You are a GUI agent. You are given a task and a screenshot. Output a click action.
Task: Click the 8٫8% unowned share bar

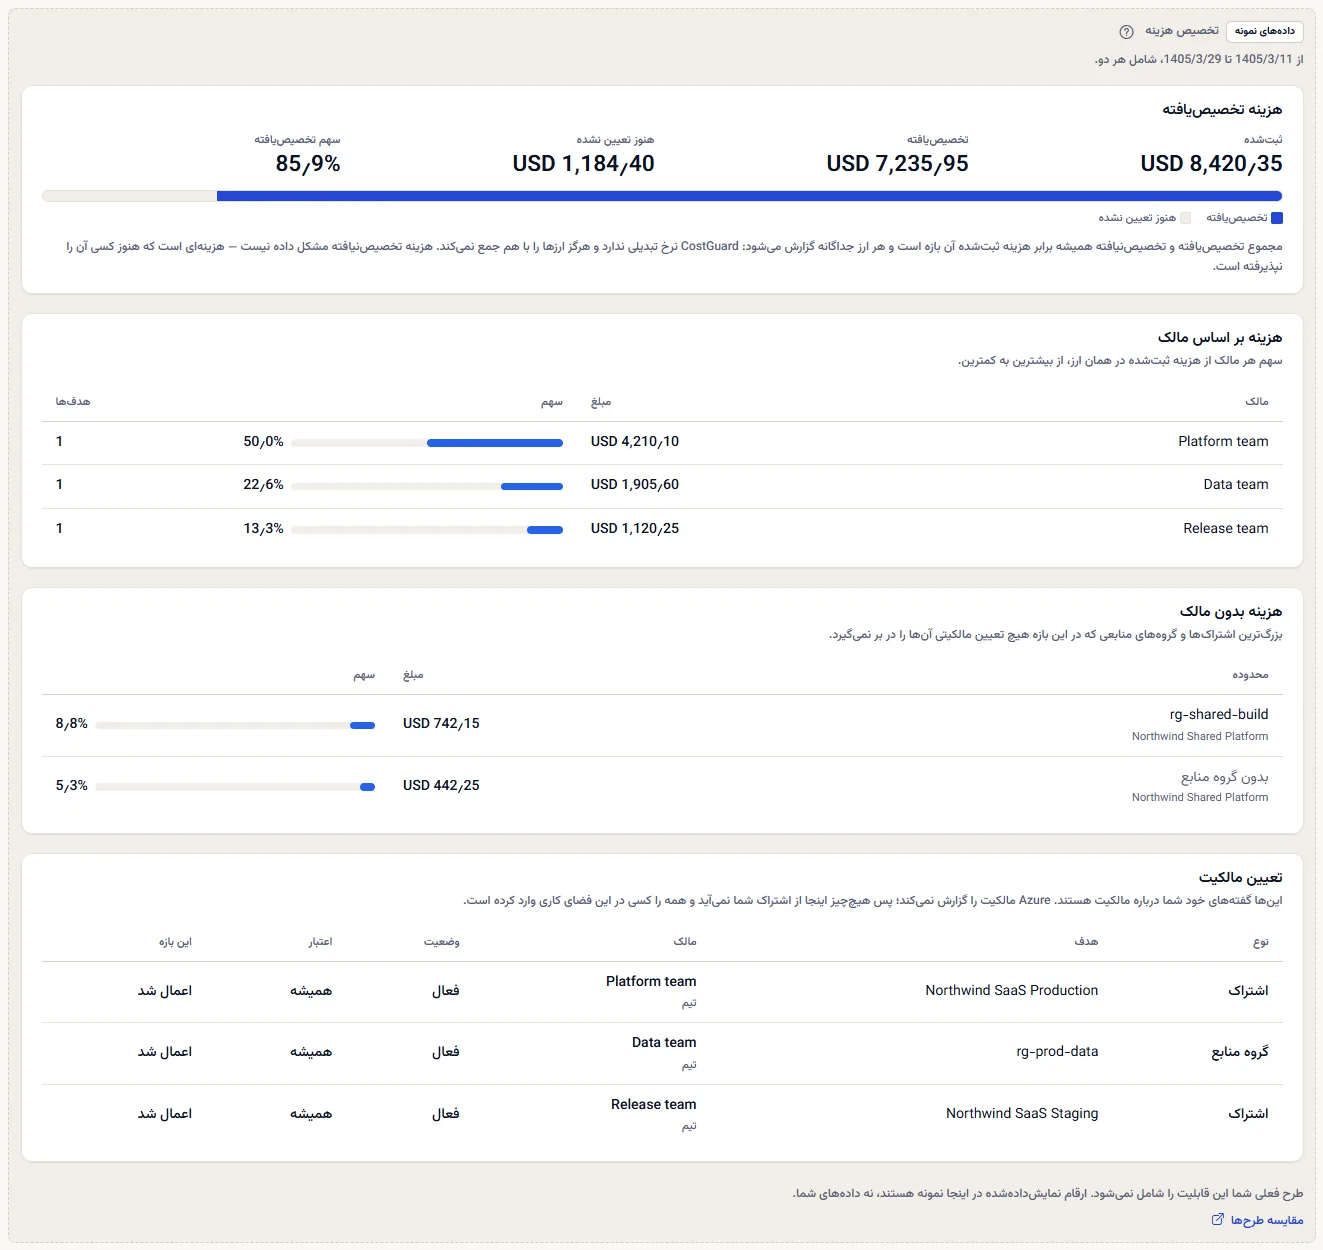pyautogui.click(x=235, y=725)
